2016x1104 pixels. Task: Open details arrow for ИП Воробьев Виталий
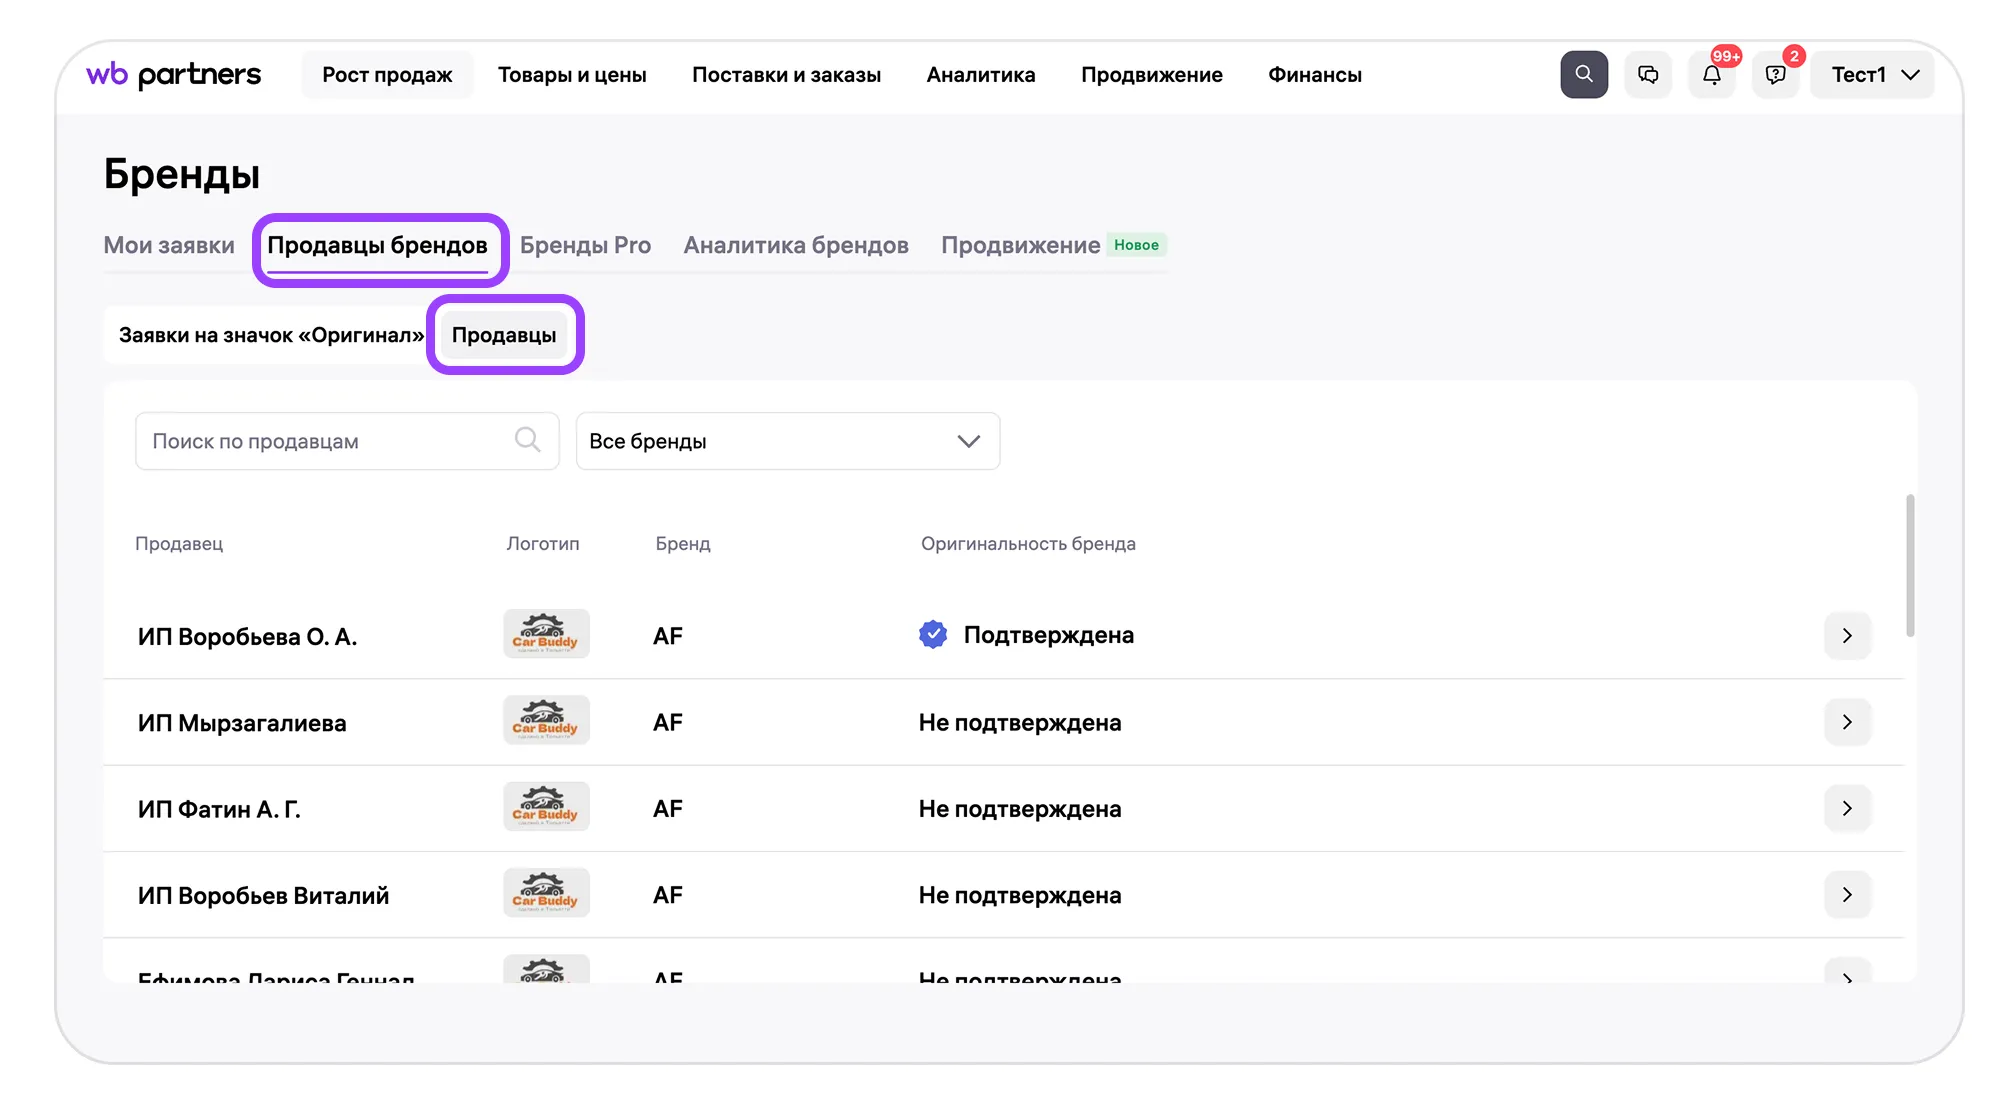coord(1847,895)
